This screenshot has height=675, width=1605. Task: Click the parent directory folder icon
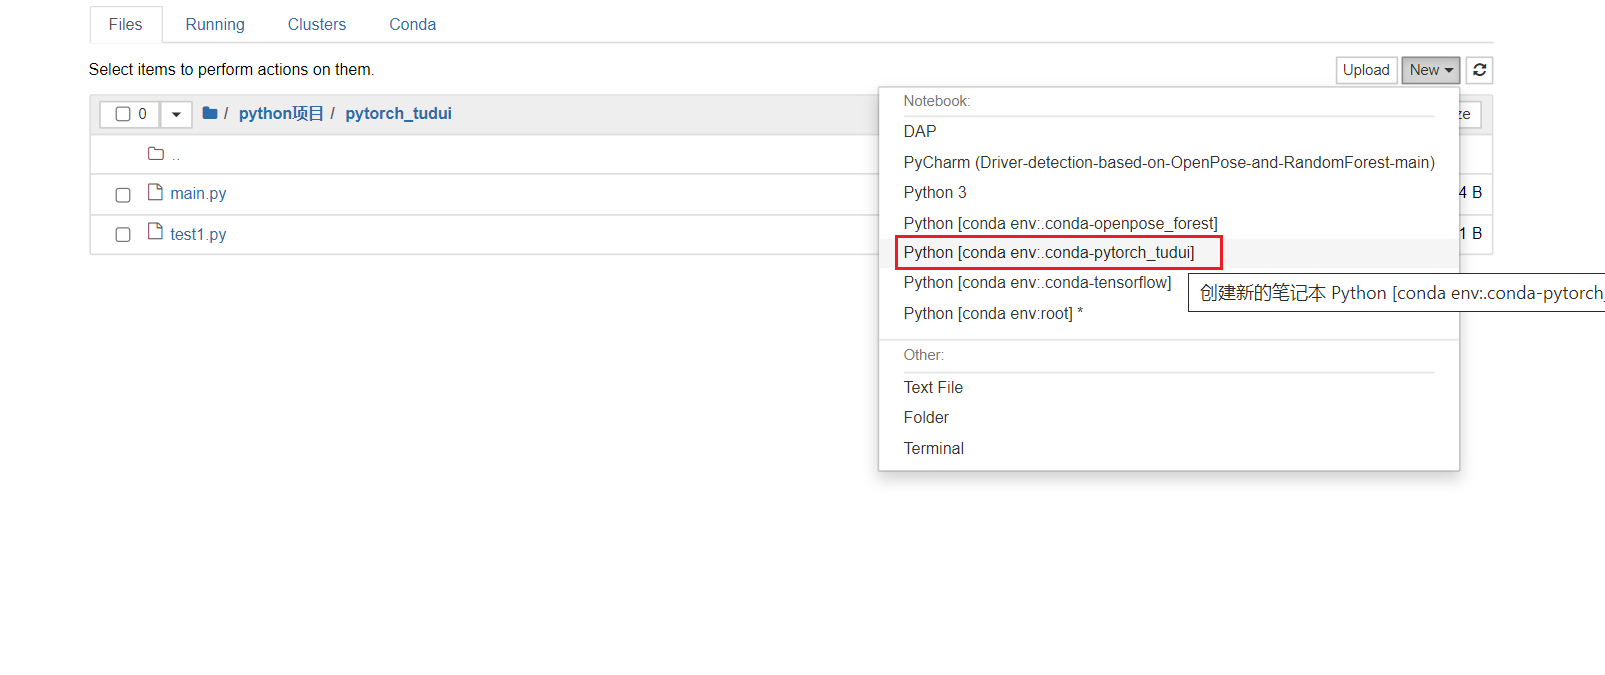coord(156,154)
